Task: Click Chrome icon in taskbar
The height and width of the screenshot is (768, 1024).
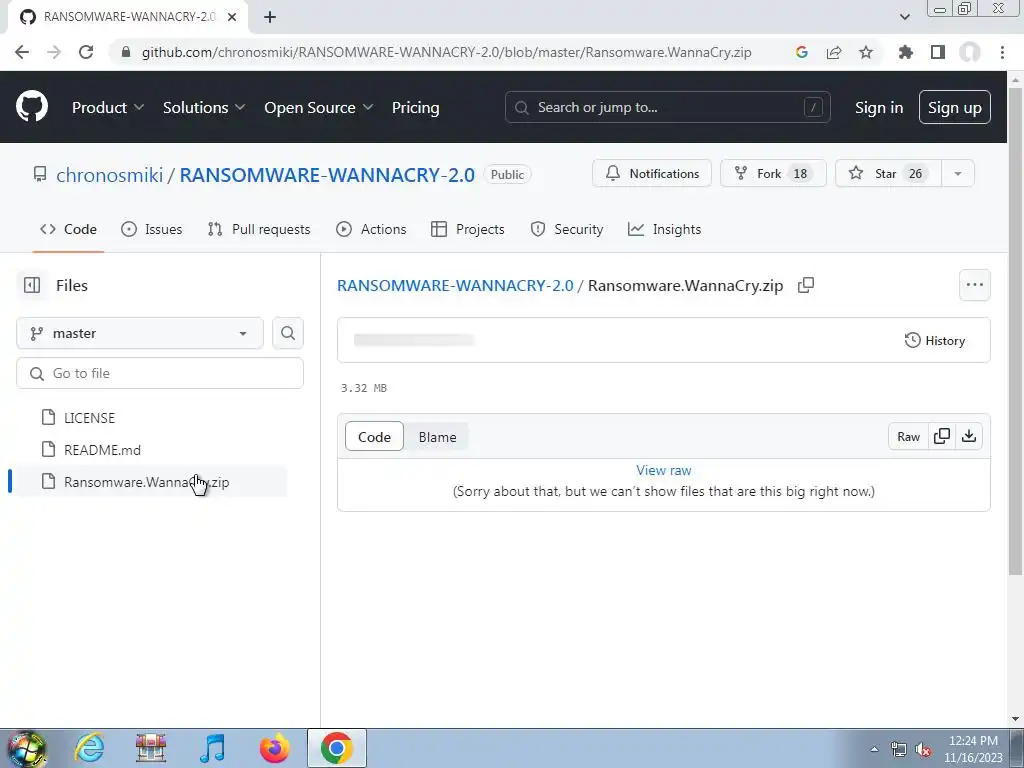Action: click(x=336, y=748)
